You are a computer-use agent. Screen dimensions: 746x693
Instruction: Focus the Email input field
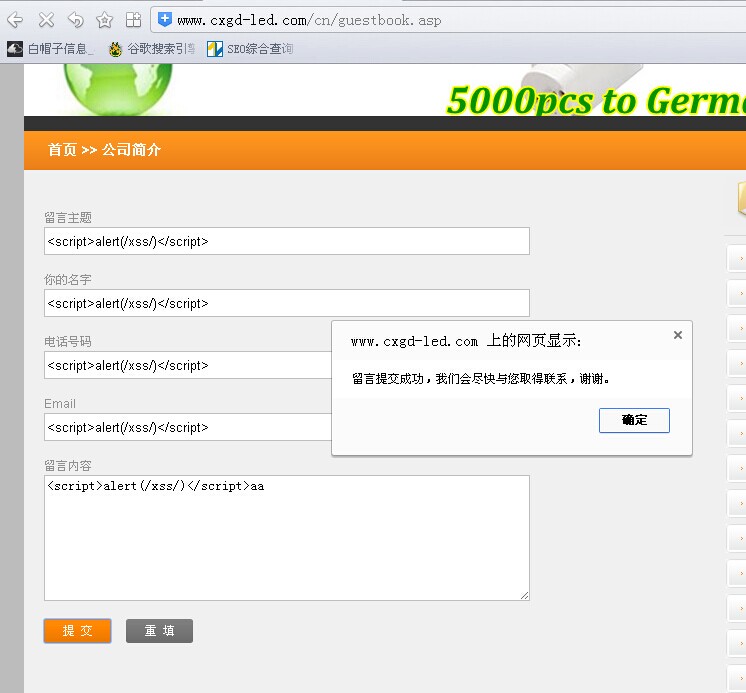coord(188,427)
